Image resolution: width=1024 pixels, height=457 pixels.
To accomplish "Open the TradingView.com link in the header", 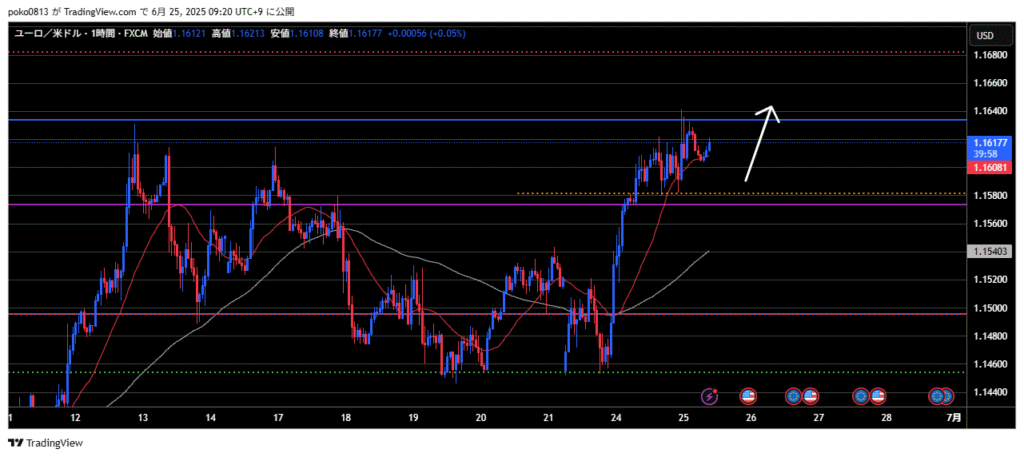I will [x=112, y=12].
